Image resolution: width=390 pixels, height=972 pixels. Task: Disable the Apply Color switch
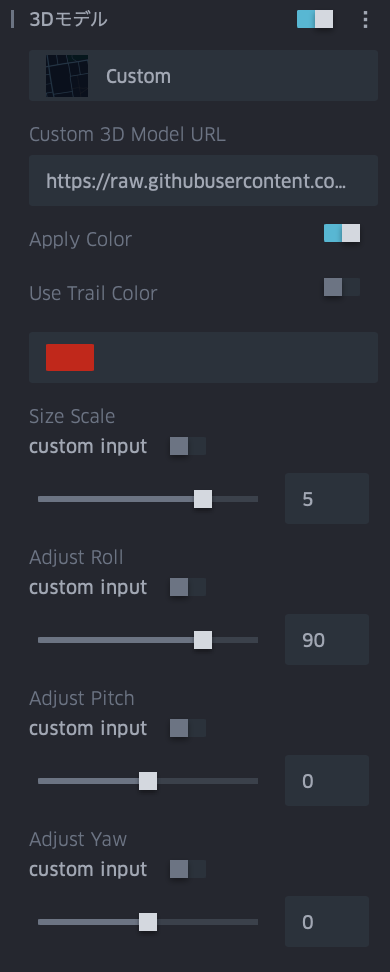point(342,233)
